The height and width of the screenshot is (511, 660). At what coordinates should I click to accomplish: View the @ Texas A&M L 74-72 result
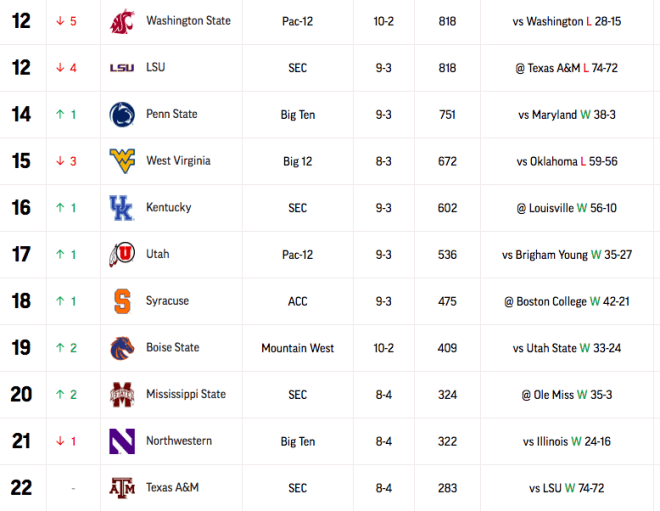[567, 68]
